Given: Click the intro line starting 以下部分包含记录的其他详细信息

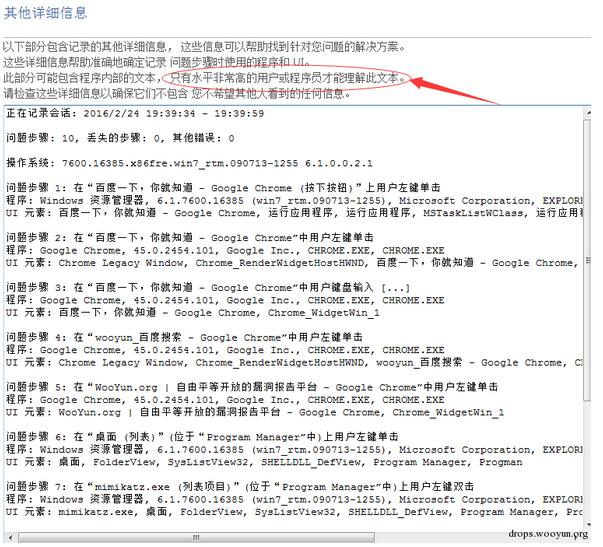Looking at the screenshot, I should click(205, 47).
